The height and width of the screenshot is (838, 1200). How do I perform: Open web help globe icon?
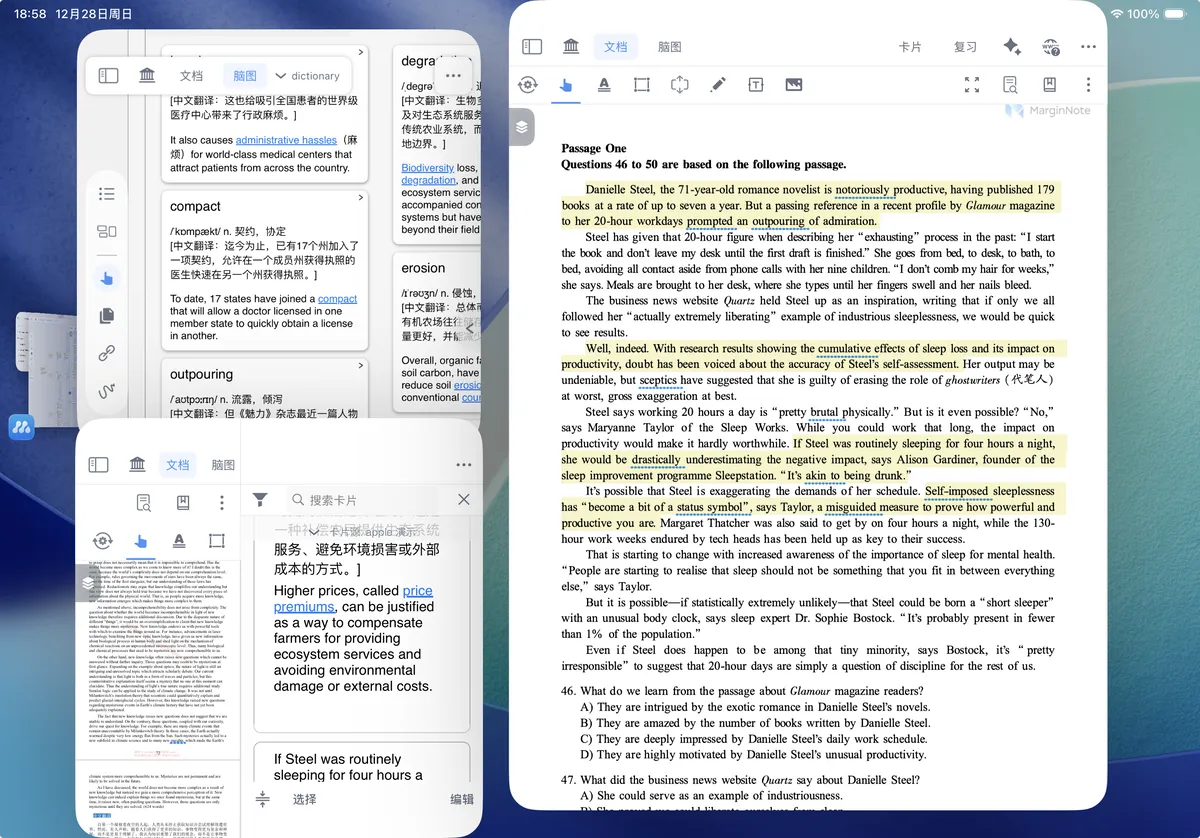click(x=1050, y=46)
